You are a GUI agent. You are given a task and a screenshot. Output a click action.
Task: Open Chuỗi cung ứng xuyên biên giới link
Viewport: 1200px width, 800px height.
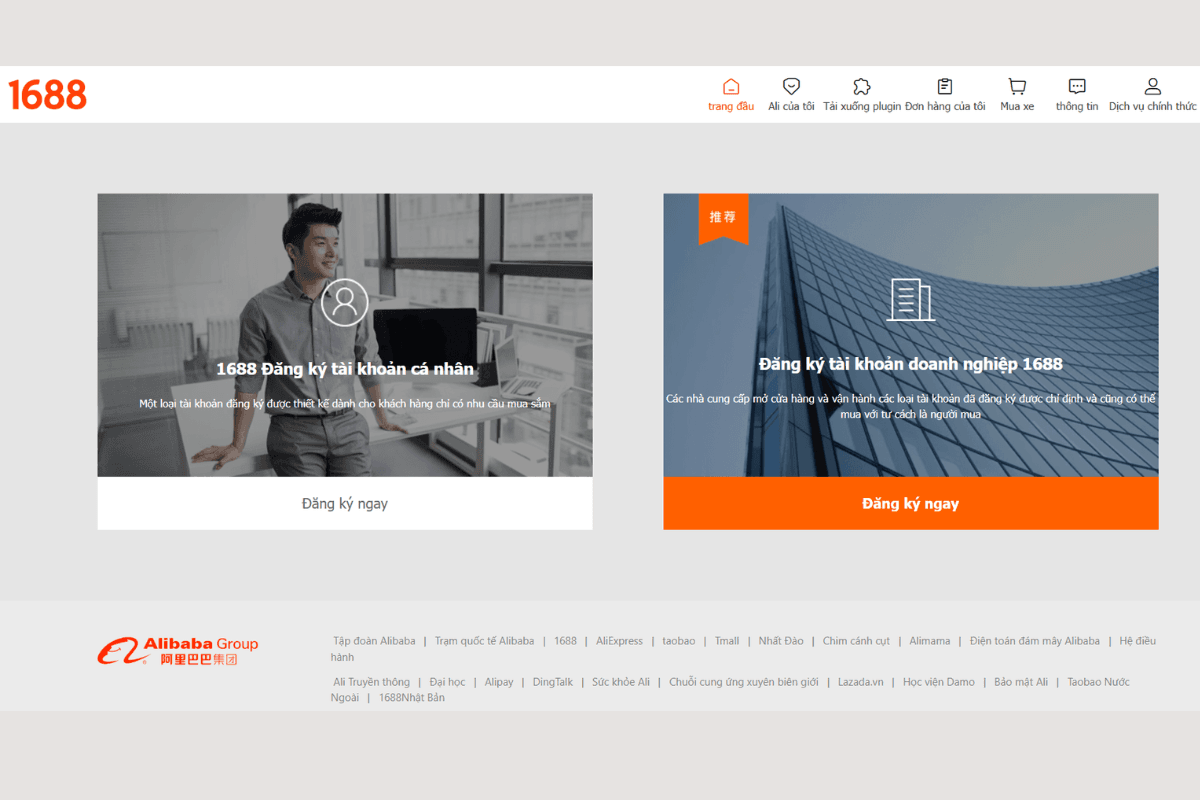(x=744, y=682)
